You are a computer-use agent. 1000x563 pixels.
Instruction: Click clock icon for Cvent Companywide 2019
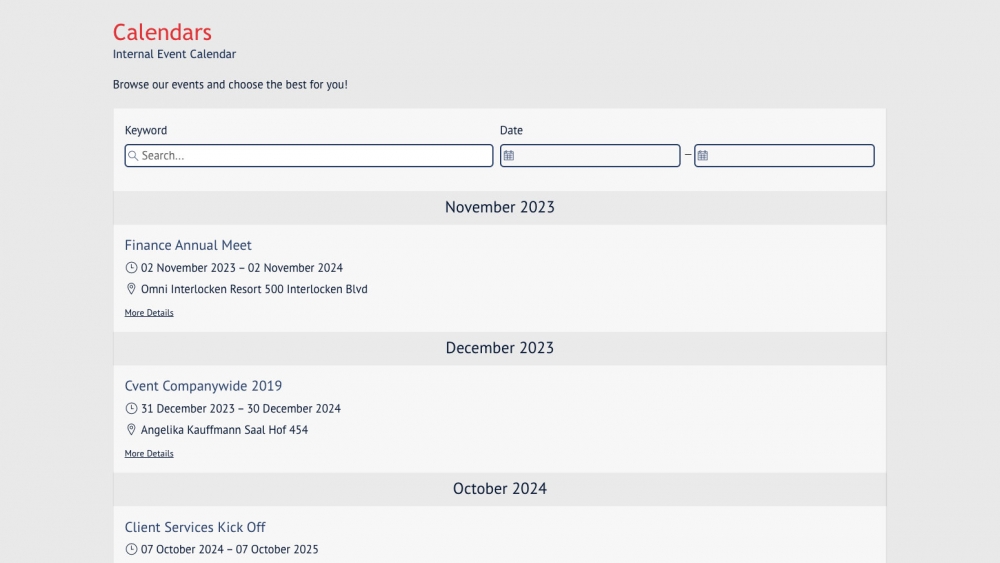[x=131, y=409]
